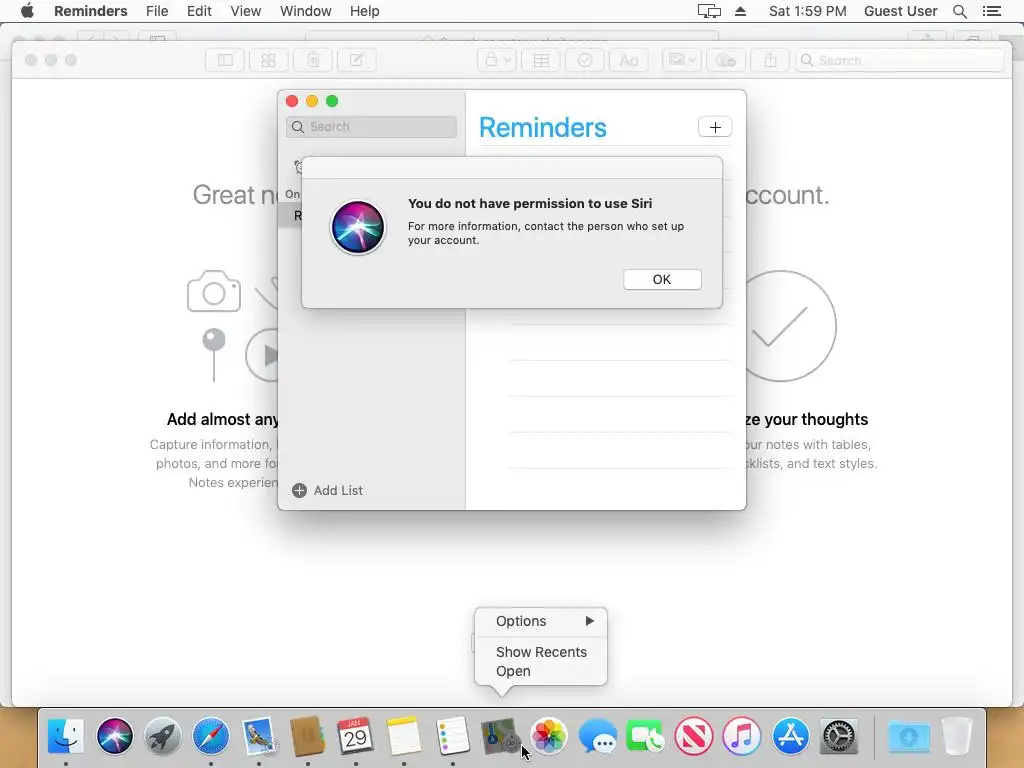Open the File menu

157,11
